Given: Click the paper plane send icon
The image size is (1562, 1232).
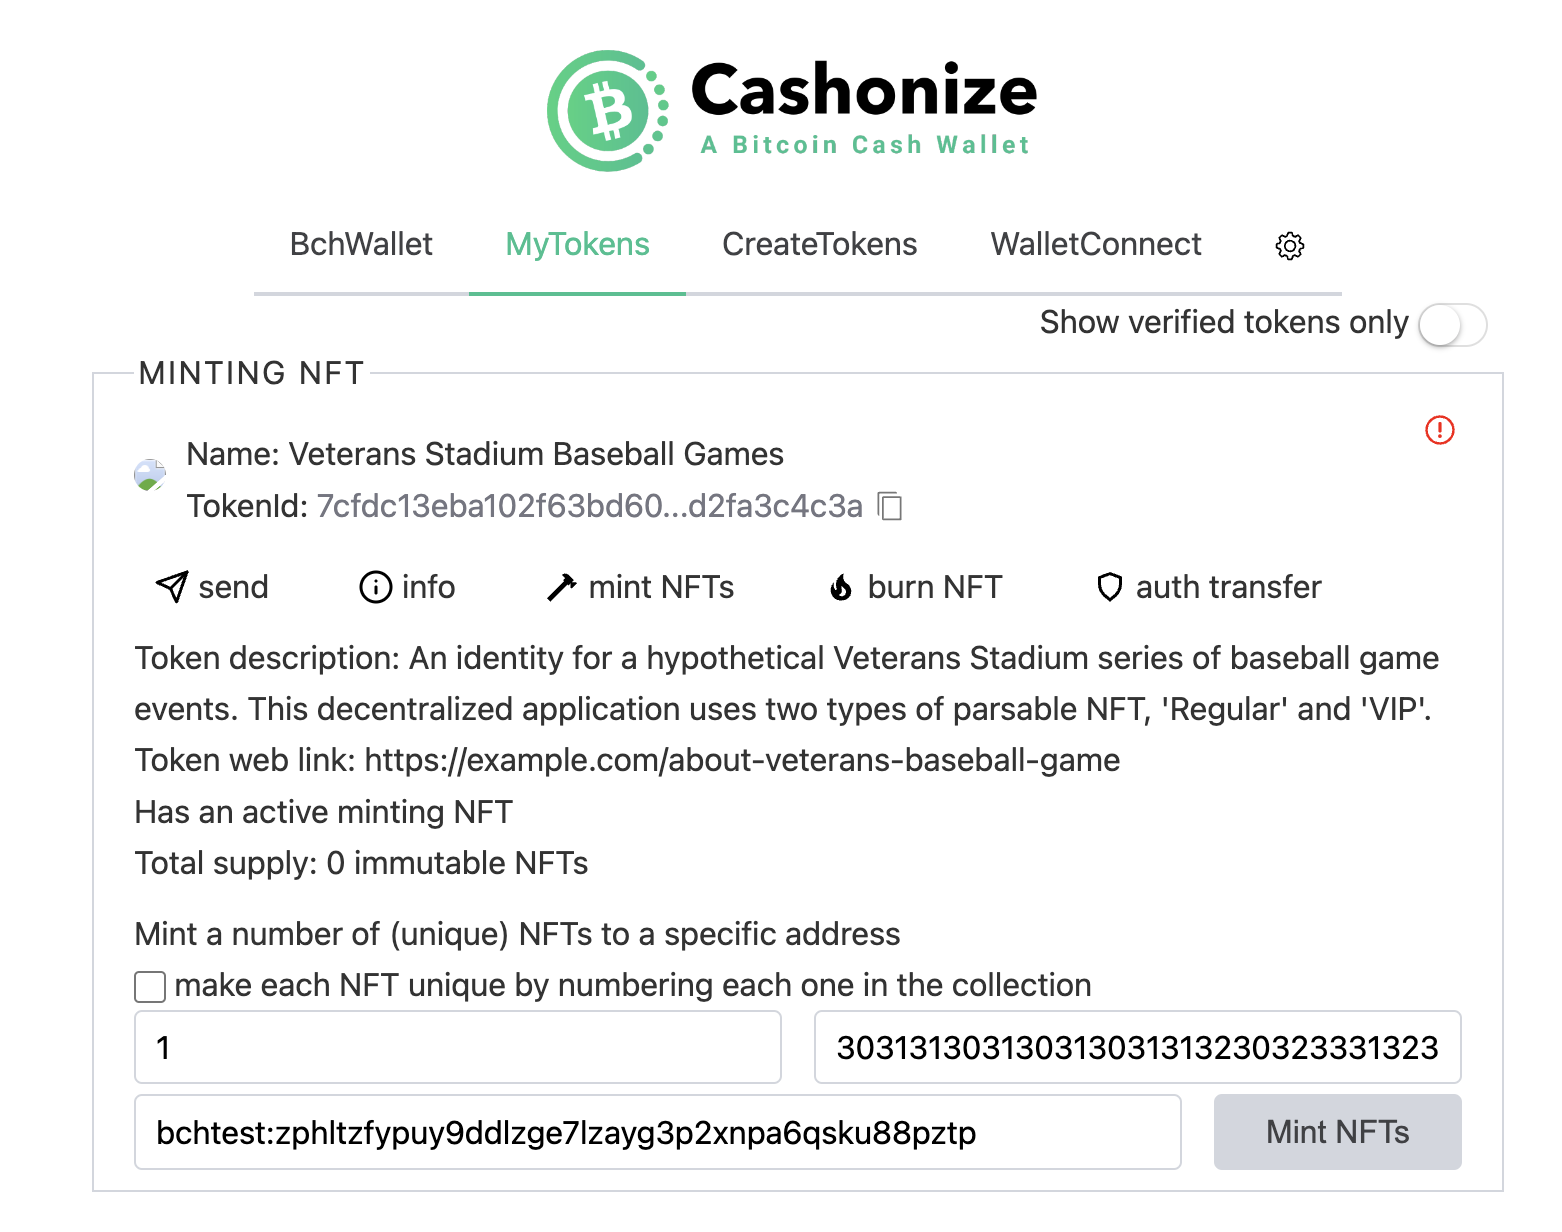Looking at the screenshot, I should [172, 587].
